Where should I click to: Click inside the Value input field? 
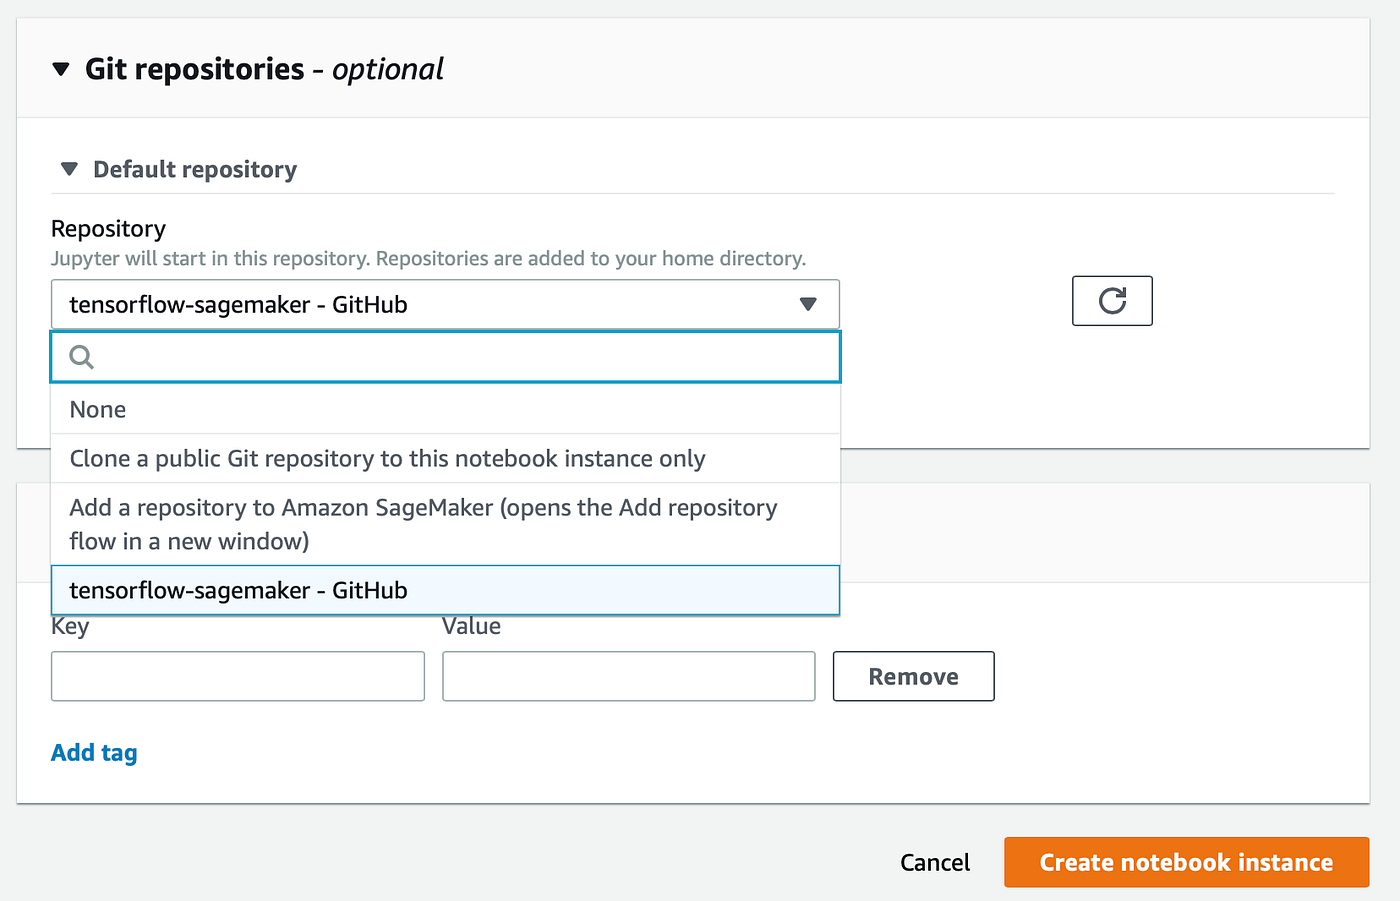tap(628, 676)
